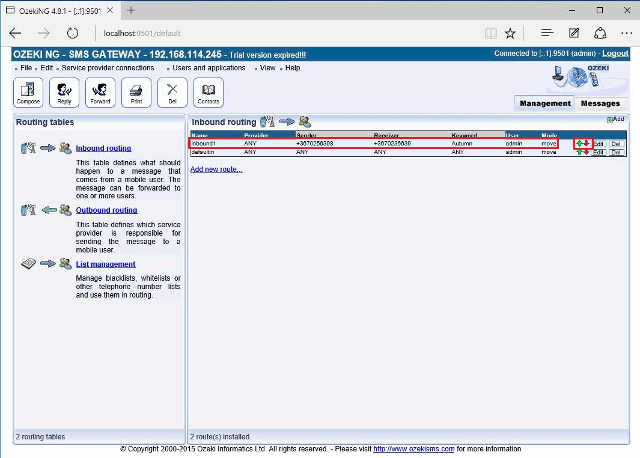This screenshot has width=640, height=458.
Task: Visit the www.ozekisms.com footer link
Action: pyautogui.click(x=413, y=449)
